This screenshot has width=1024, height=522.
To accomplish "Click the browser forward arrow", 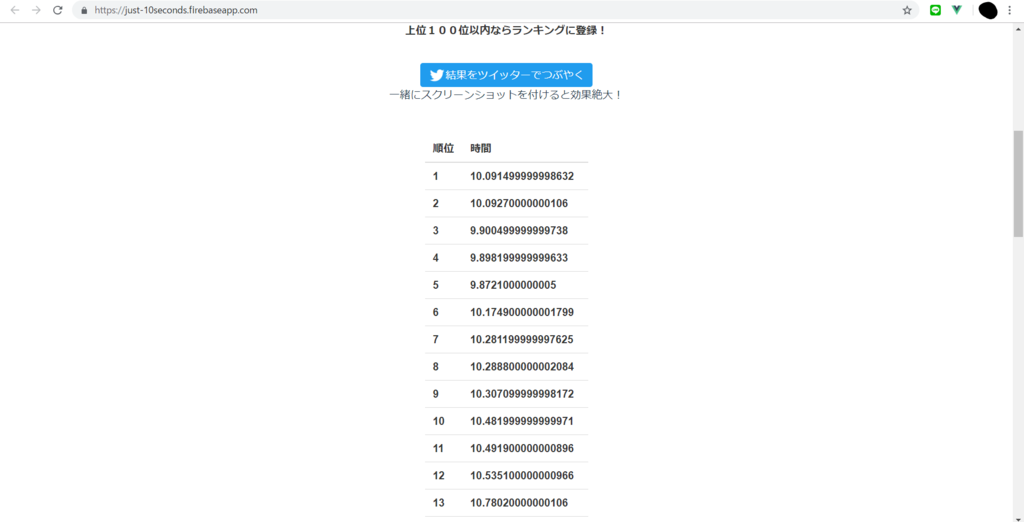I will [37, 10].
